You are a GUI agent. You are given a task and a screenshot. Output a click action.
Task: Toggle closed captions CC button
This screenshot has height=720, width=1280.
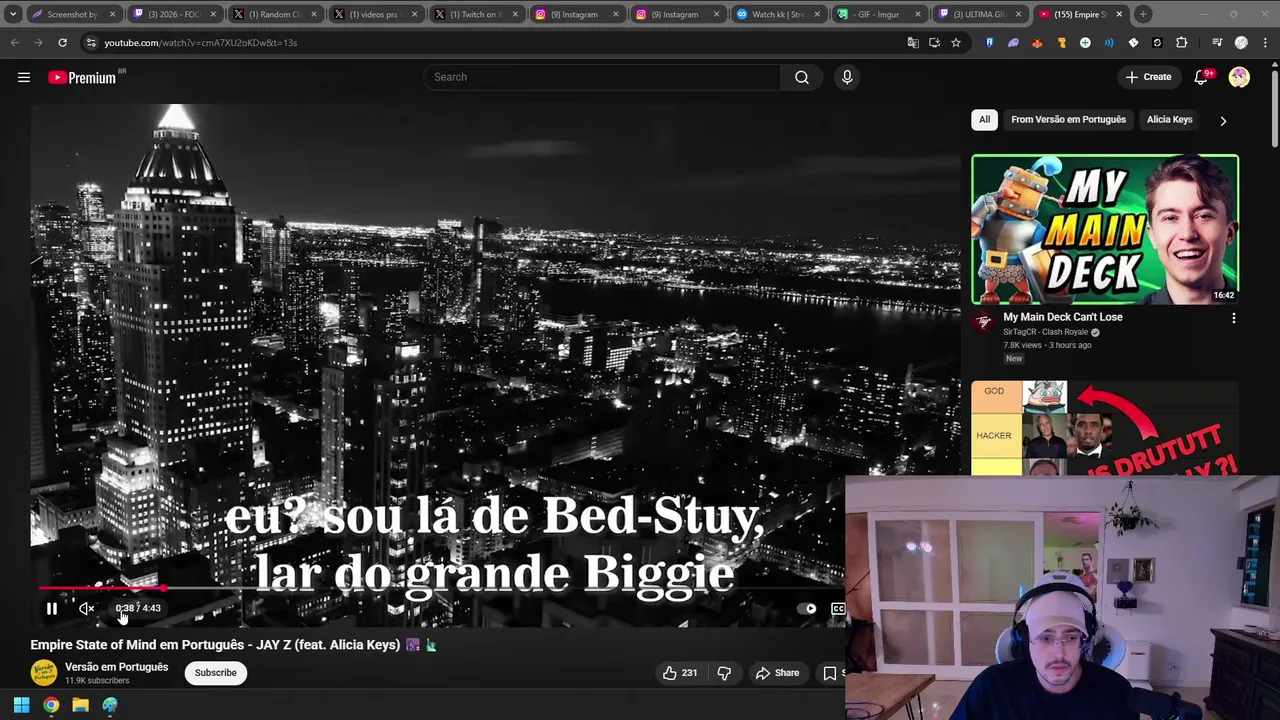click(838, 608)
